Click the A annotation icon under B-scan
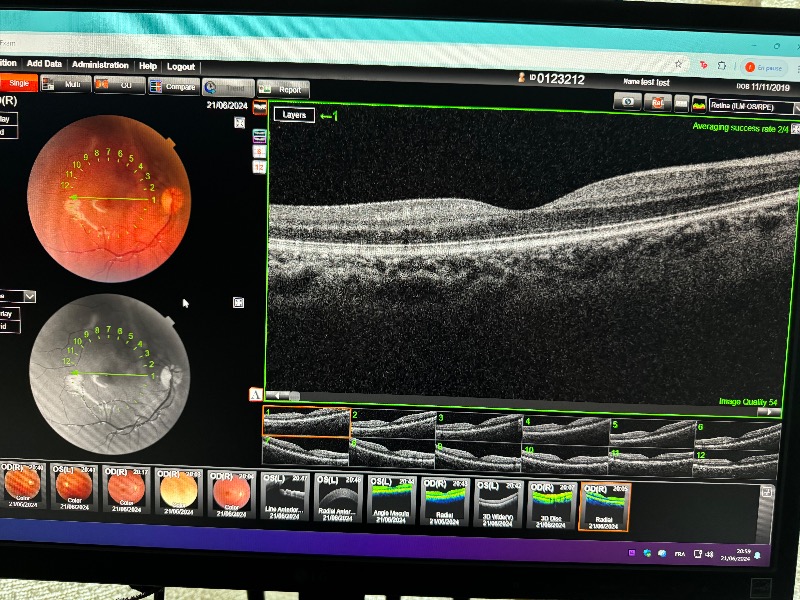This screenshot has height=600, width=800. (x=256, y=394)
